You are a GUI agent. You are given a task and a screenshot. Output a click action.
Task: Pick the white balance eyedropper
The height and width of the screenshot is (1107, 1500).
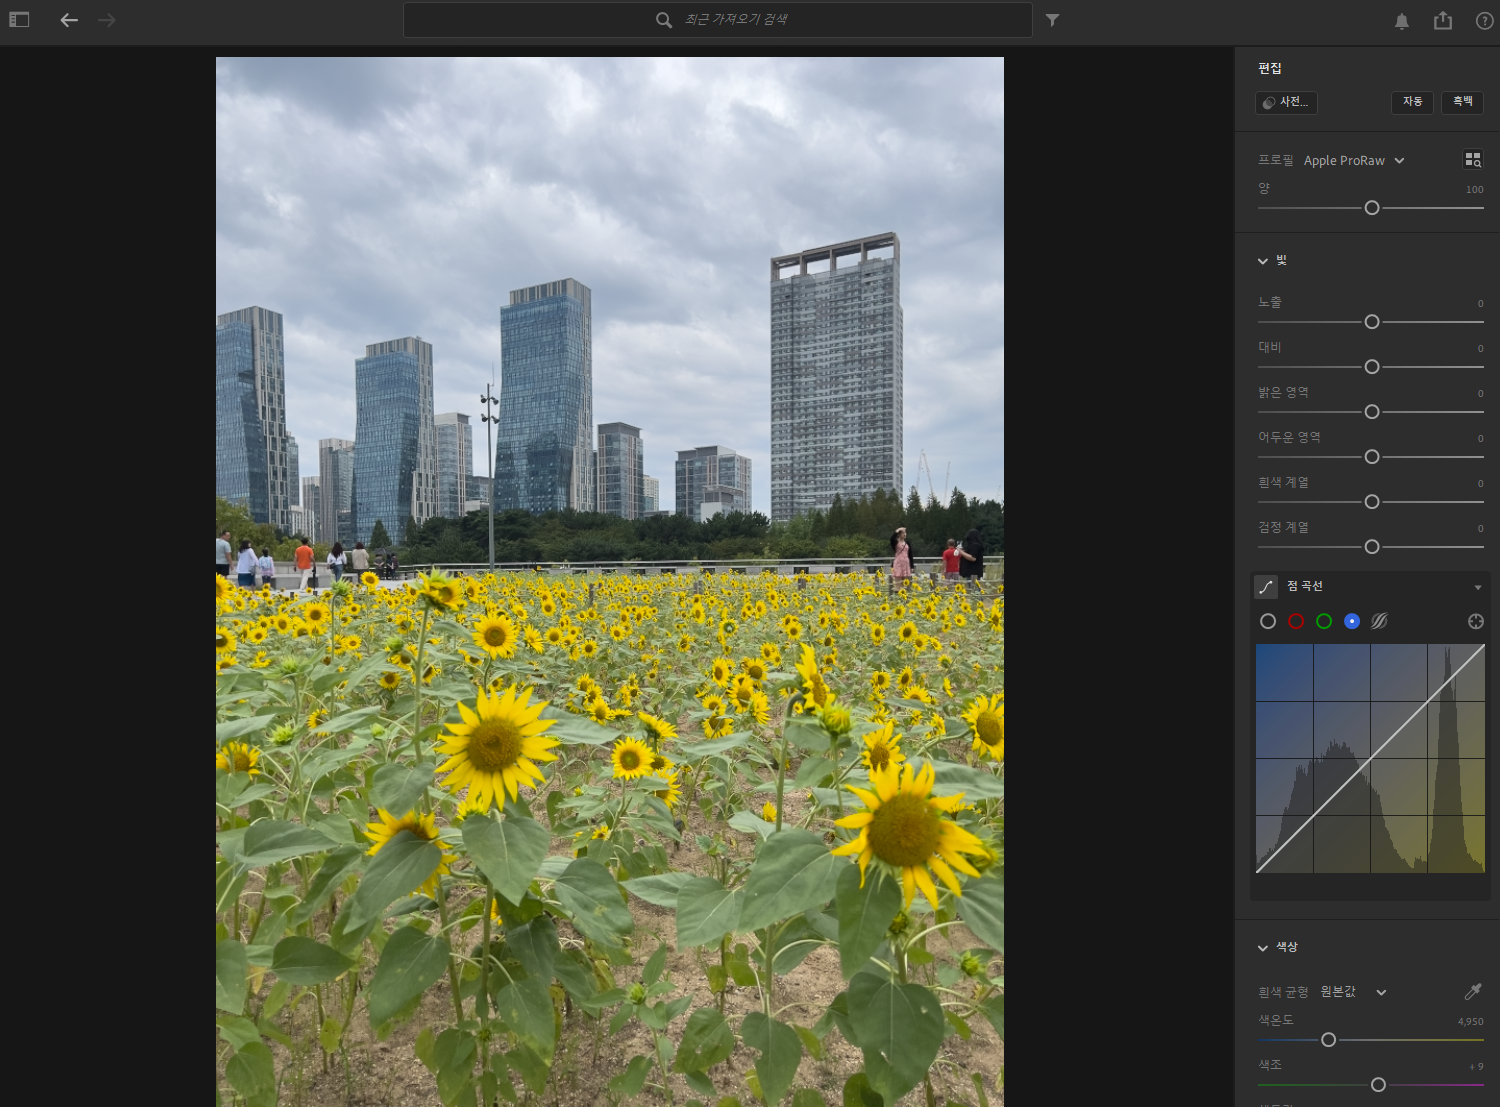click(x=1473, y=991)
